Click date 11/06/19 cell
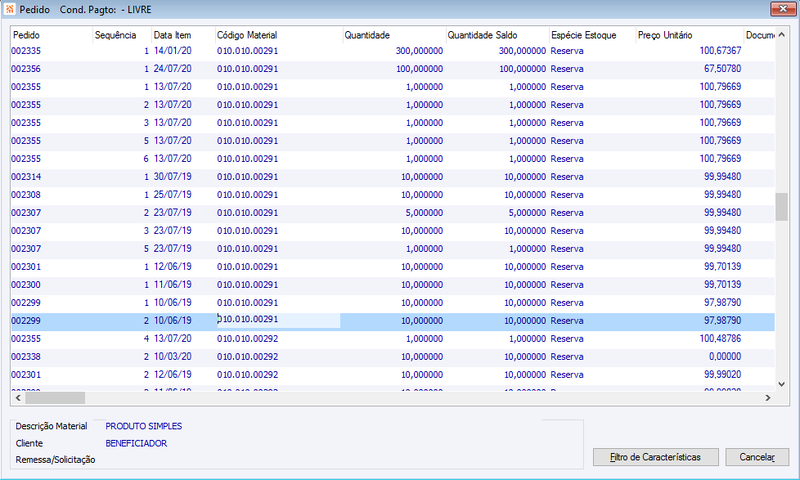The width and height of the screenshot is (800, 480). 172,285
